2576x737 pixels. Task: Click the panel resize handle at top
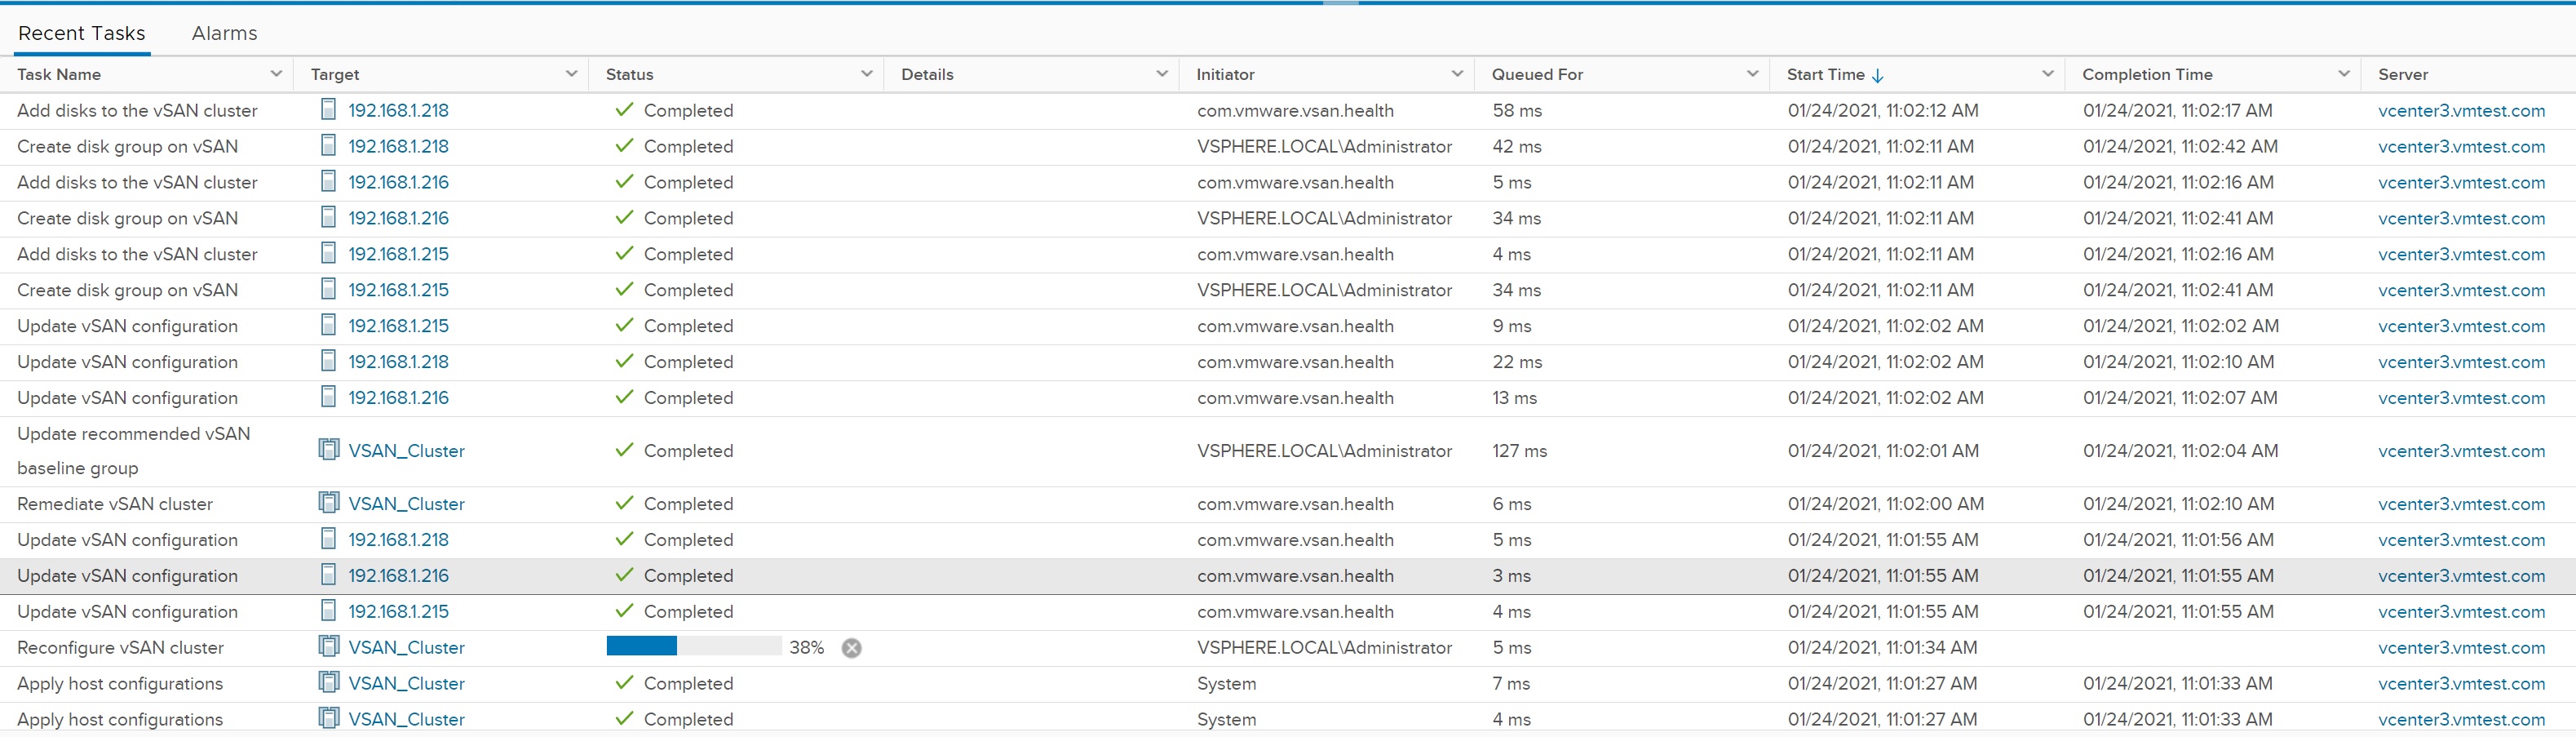pos(1340,3)
